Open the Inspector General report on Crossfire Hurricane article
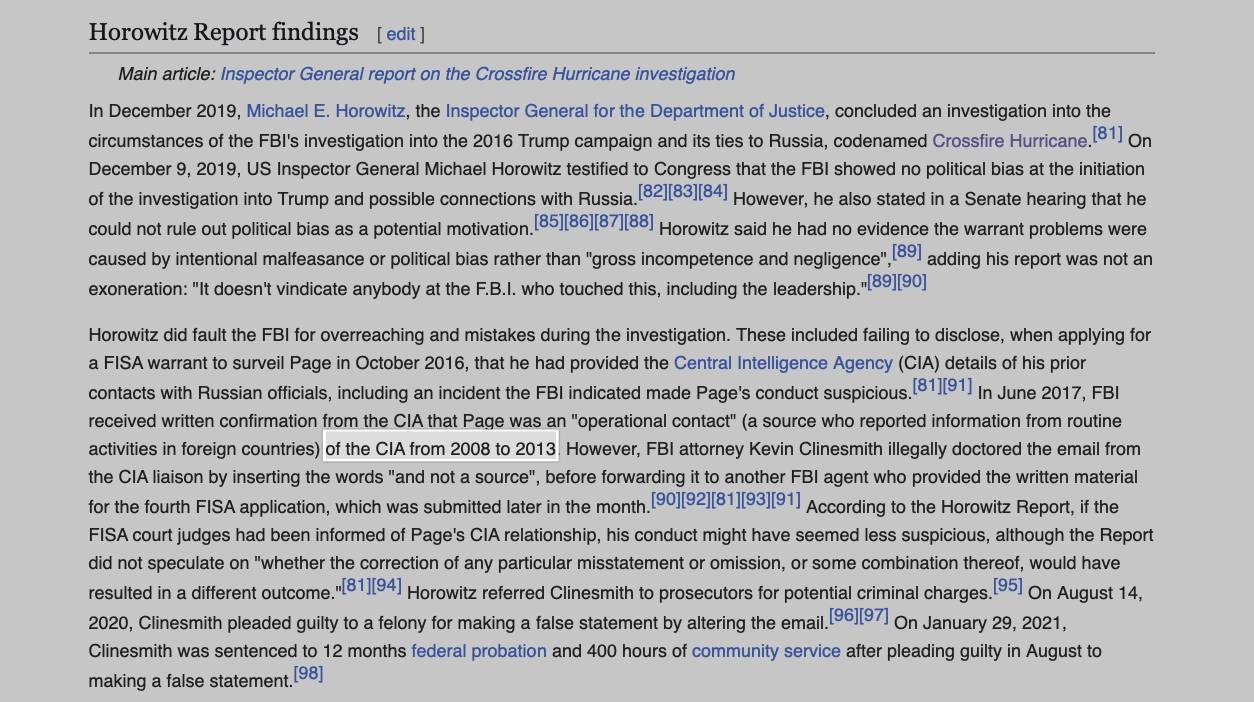The height and width of the screenshot is (702, 1254). click(477, 74)
